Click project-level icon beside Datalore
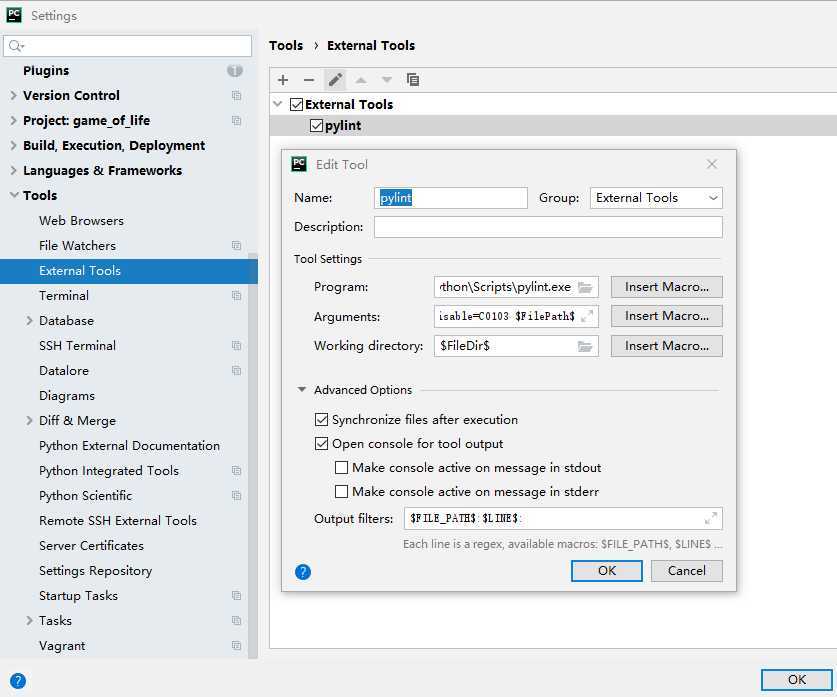Viewport: 837px width, 697px height. point(236,370)
